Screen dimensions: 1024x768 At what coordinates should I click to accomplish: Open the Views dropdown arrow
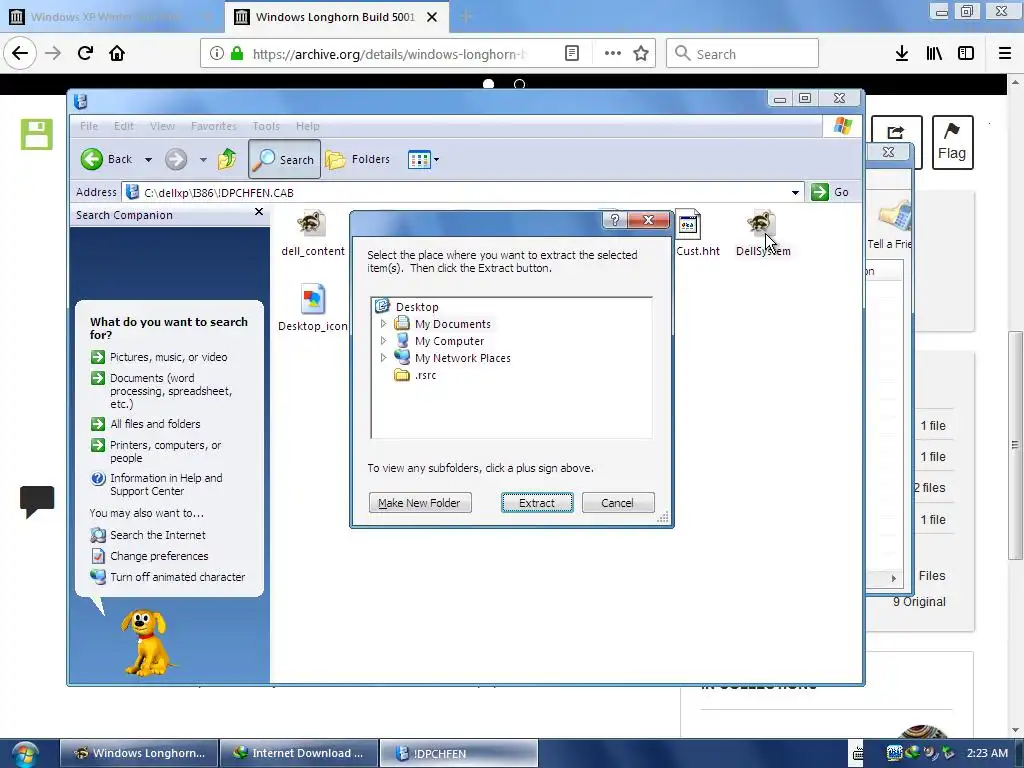(436, 159)
